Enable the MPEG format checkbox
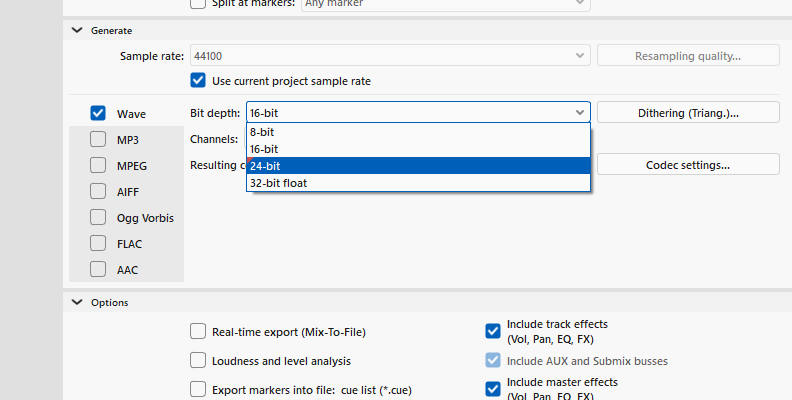Viewport: 792px width, 400px height. click(98, 165)
